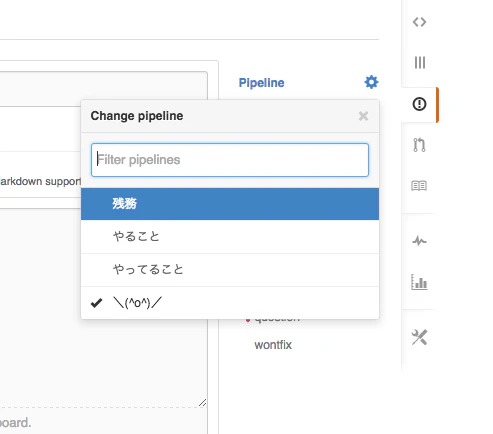Viewport: 493px width, 434px height.
Task: Open the Boards columns icon in sidebar
Action: pos(420,62)
